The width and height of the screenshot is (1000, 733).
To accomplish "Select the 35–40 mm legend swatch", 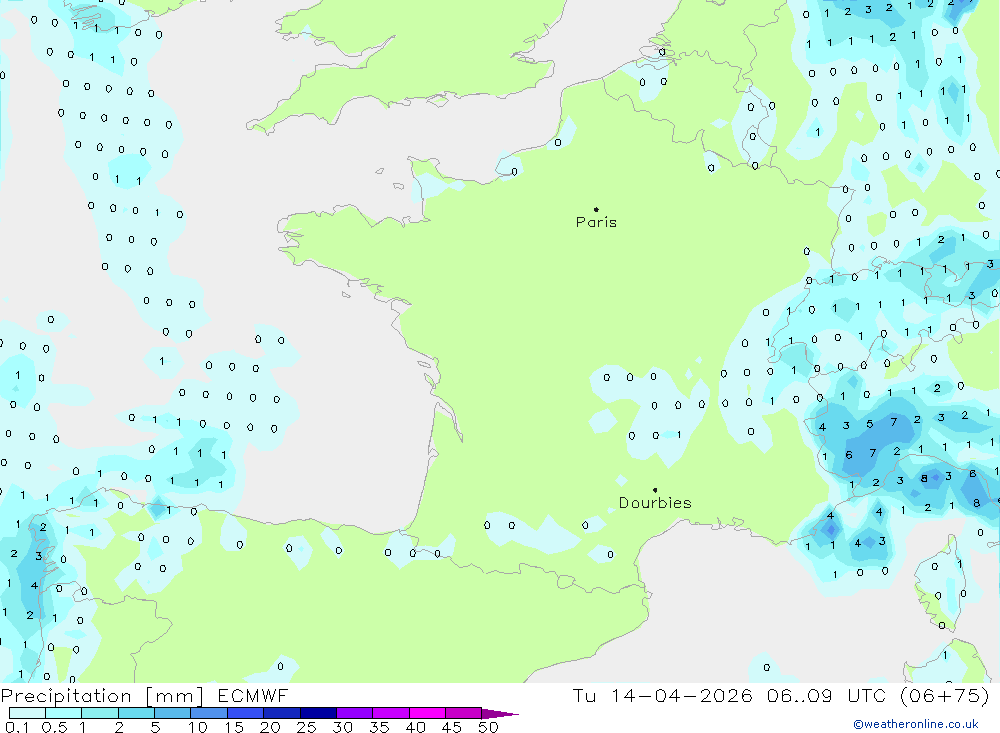I will click(391, 713).
